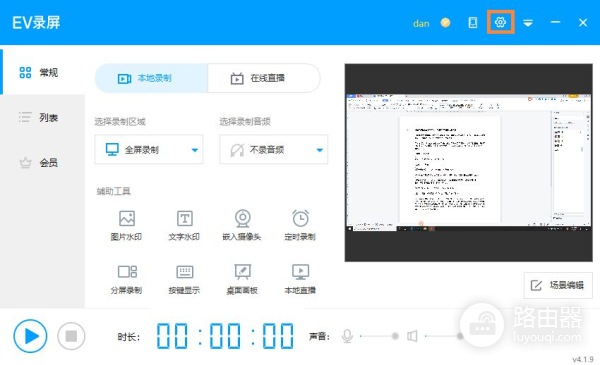The width and height of the screenshot is (600, 365).
Task: Start recording with the play button
Action: pos(30,336)
